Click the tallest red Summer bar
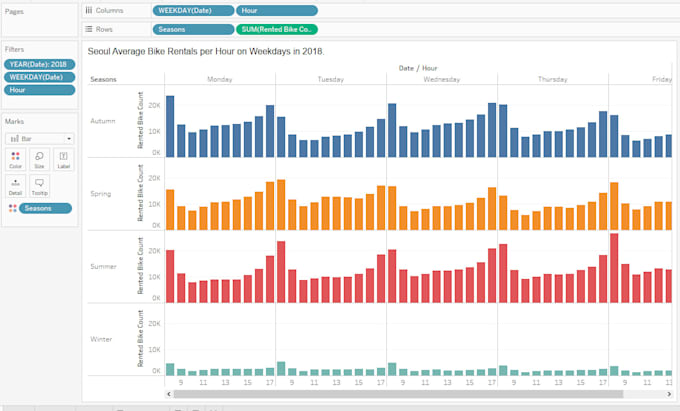Screen dimensions: 680x411 [614, 268]
